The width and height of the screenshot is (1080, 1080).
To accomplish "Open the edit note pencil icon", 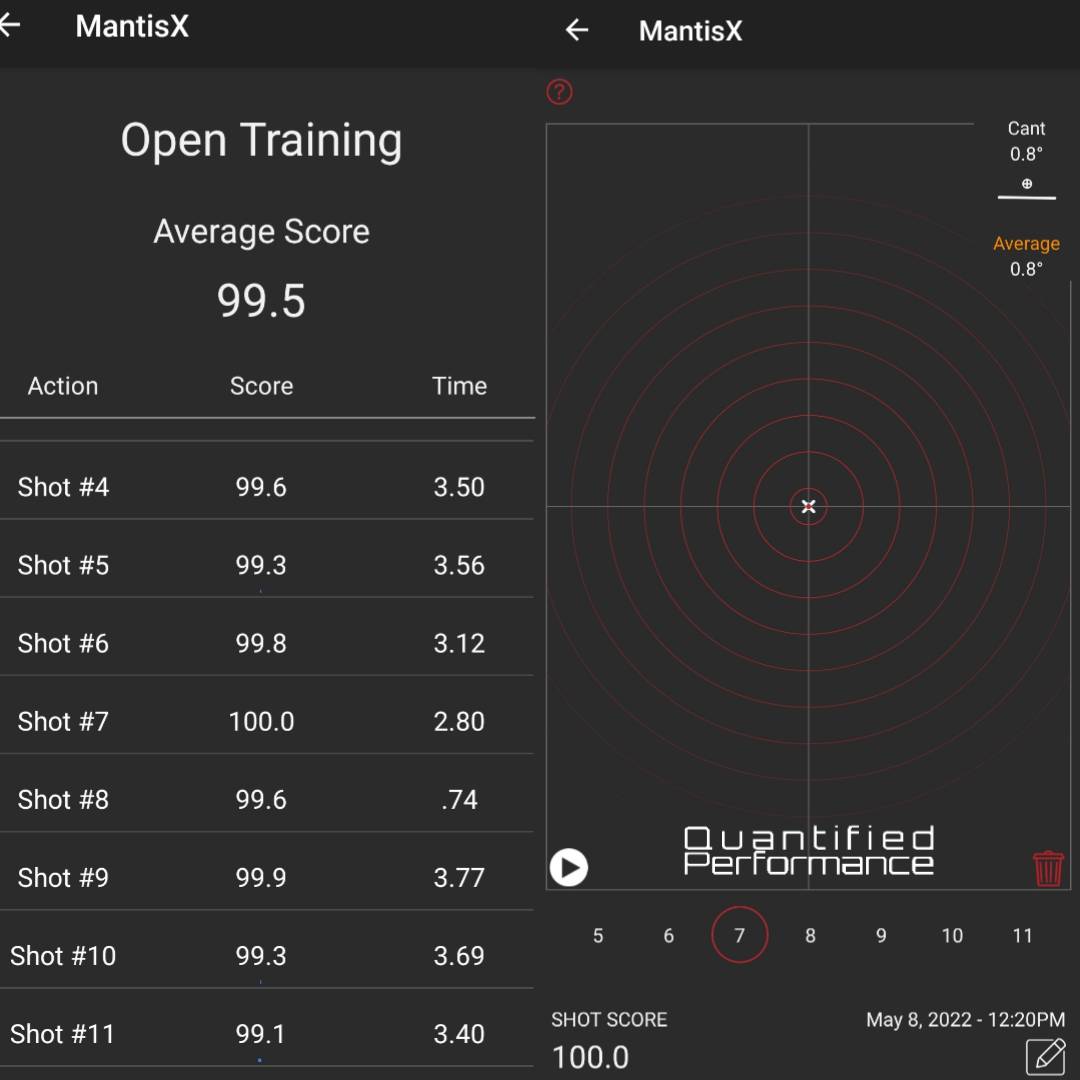I will coord(1046,1056).
